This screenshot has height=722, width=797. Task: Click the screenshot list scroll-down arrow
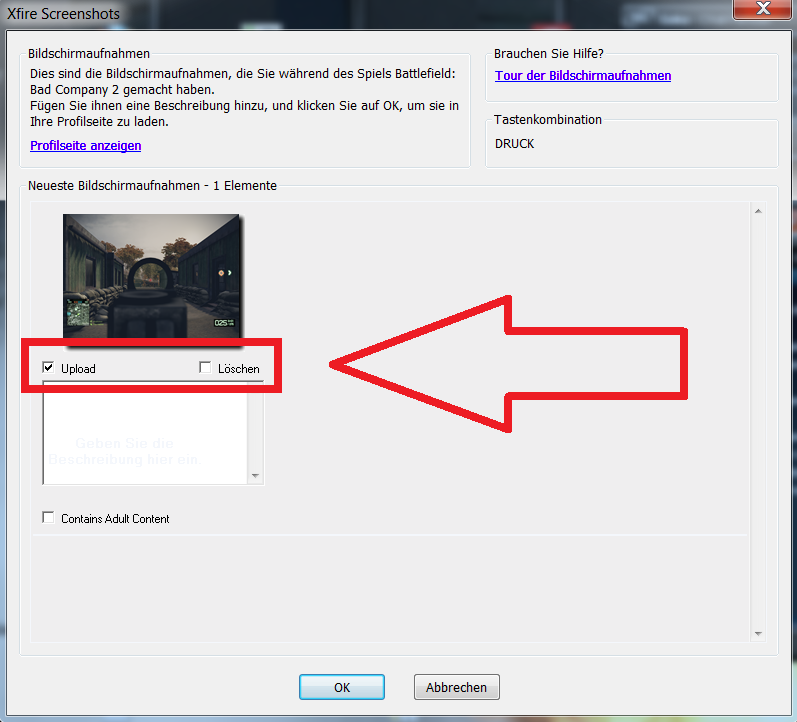coord(758,634)
